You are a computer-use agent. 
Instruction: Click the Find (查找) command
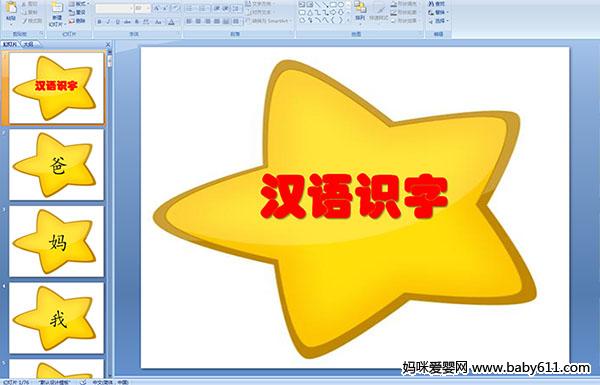point(437,4)
